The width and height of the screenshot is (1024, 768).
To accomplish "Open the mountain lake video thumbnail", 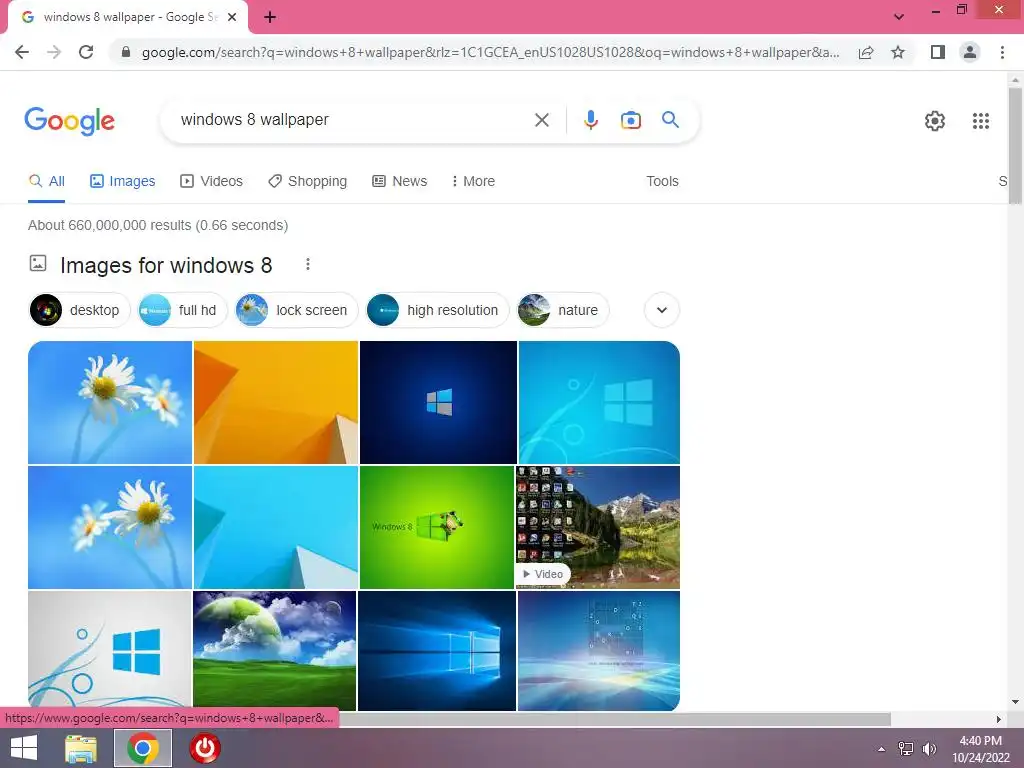I will click(598, 527).
